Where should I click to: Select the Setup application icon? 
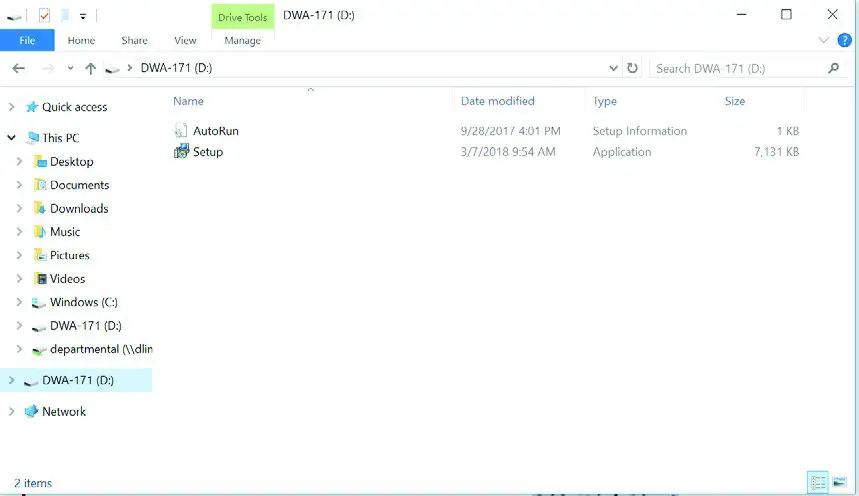click(181, 151)
